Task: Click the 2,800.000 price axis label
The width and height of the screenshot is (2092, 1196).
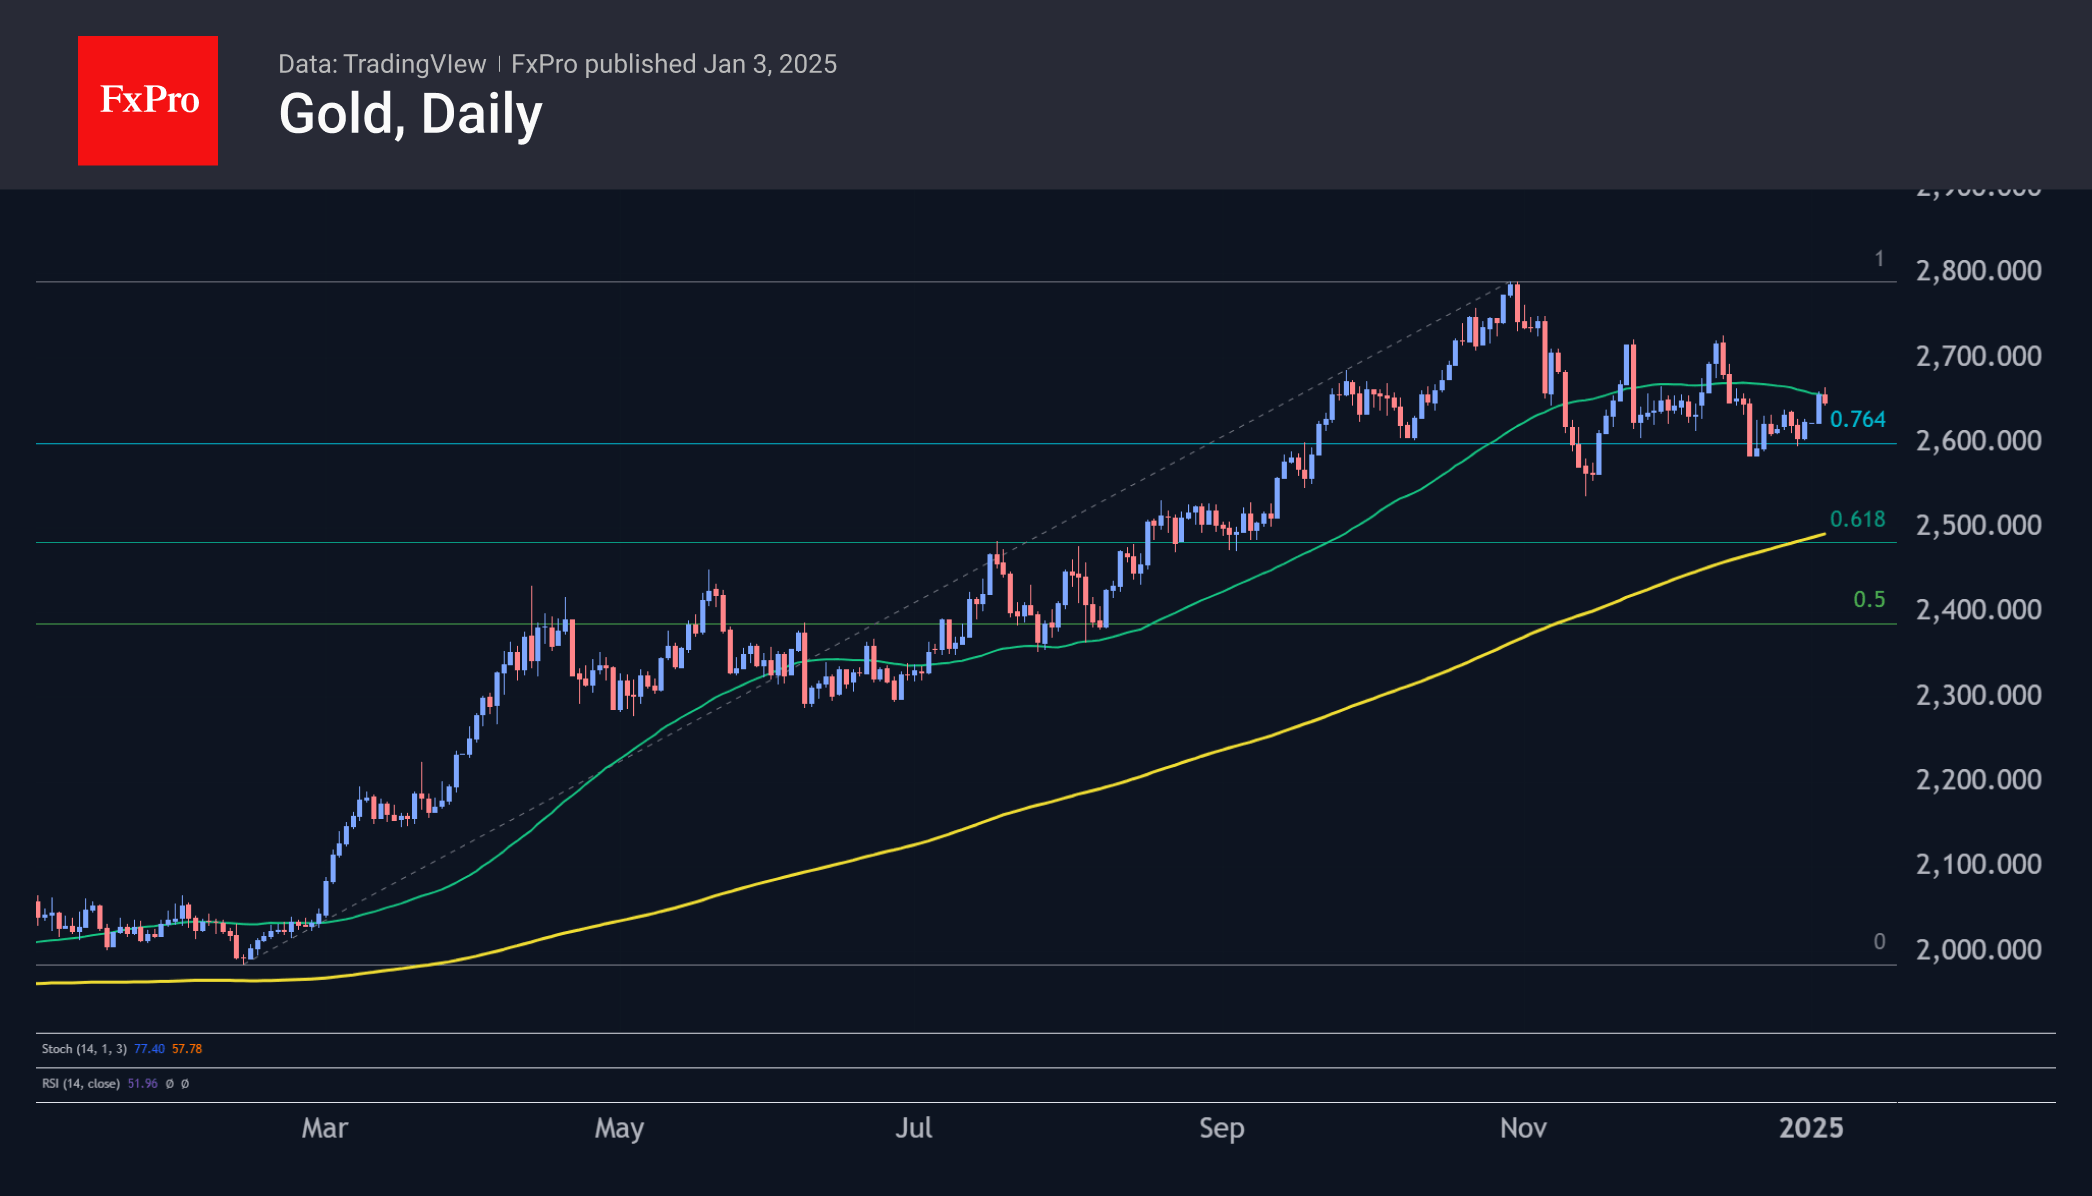Action: pyautogui.click(x=1978, y=271)
